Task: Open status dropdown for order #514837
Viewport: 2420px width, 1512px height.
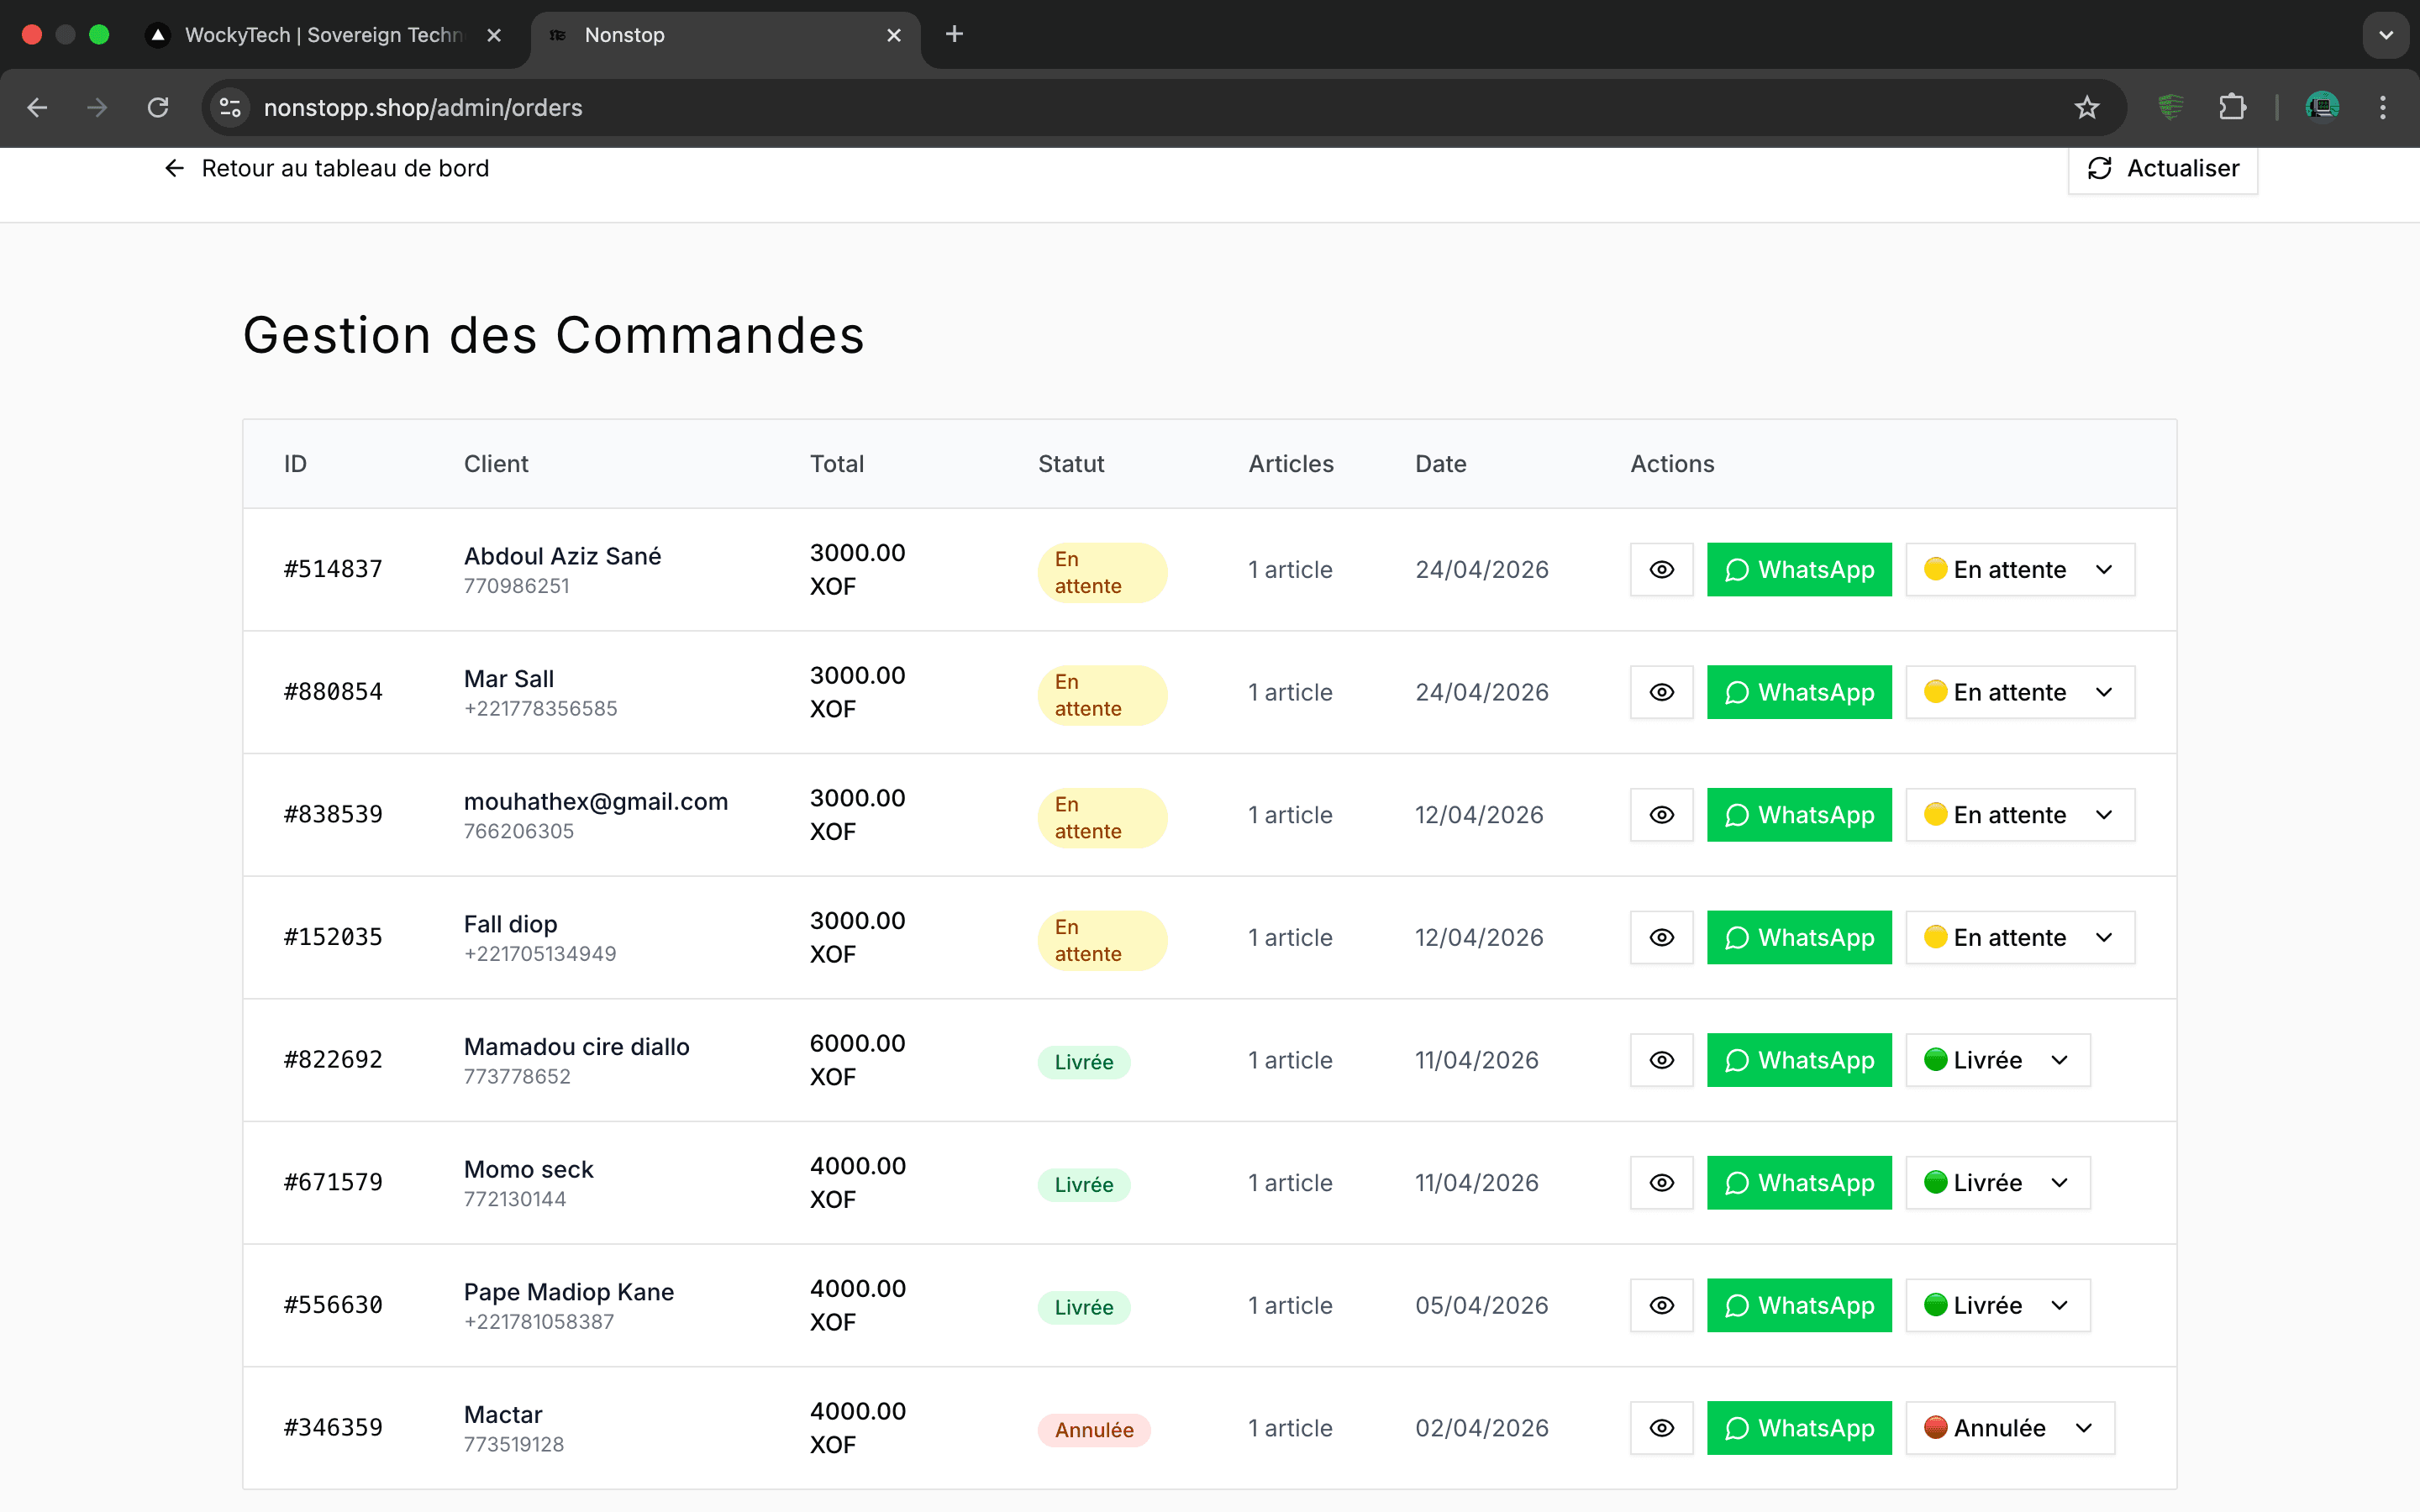Action: click(x=2020, y=569)
